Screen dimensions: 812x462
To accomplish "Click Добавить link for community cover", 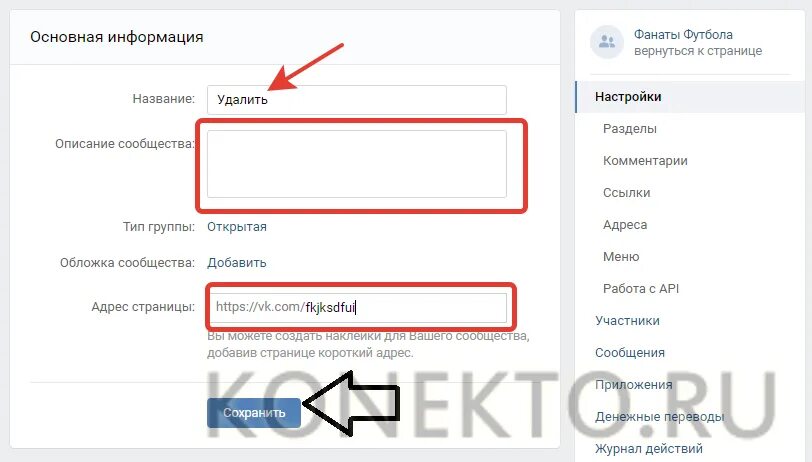I will coord(237,263).
